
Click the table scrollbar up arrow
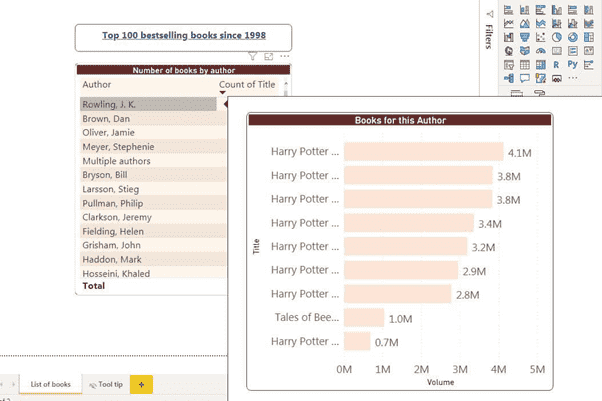click(286, 83)
